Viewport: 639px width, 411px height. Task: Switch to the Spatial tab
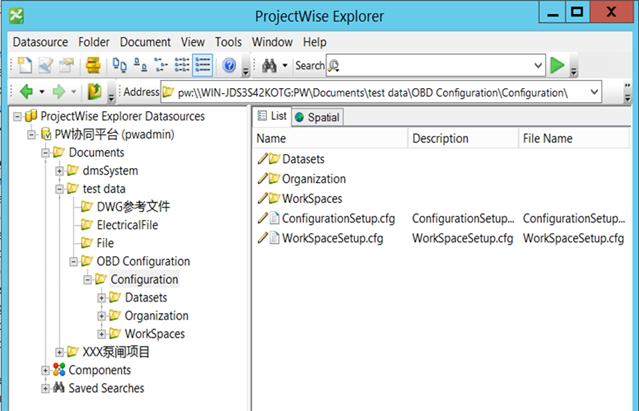point(318,117)
